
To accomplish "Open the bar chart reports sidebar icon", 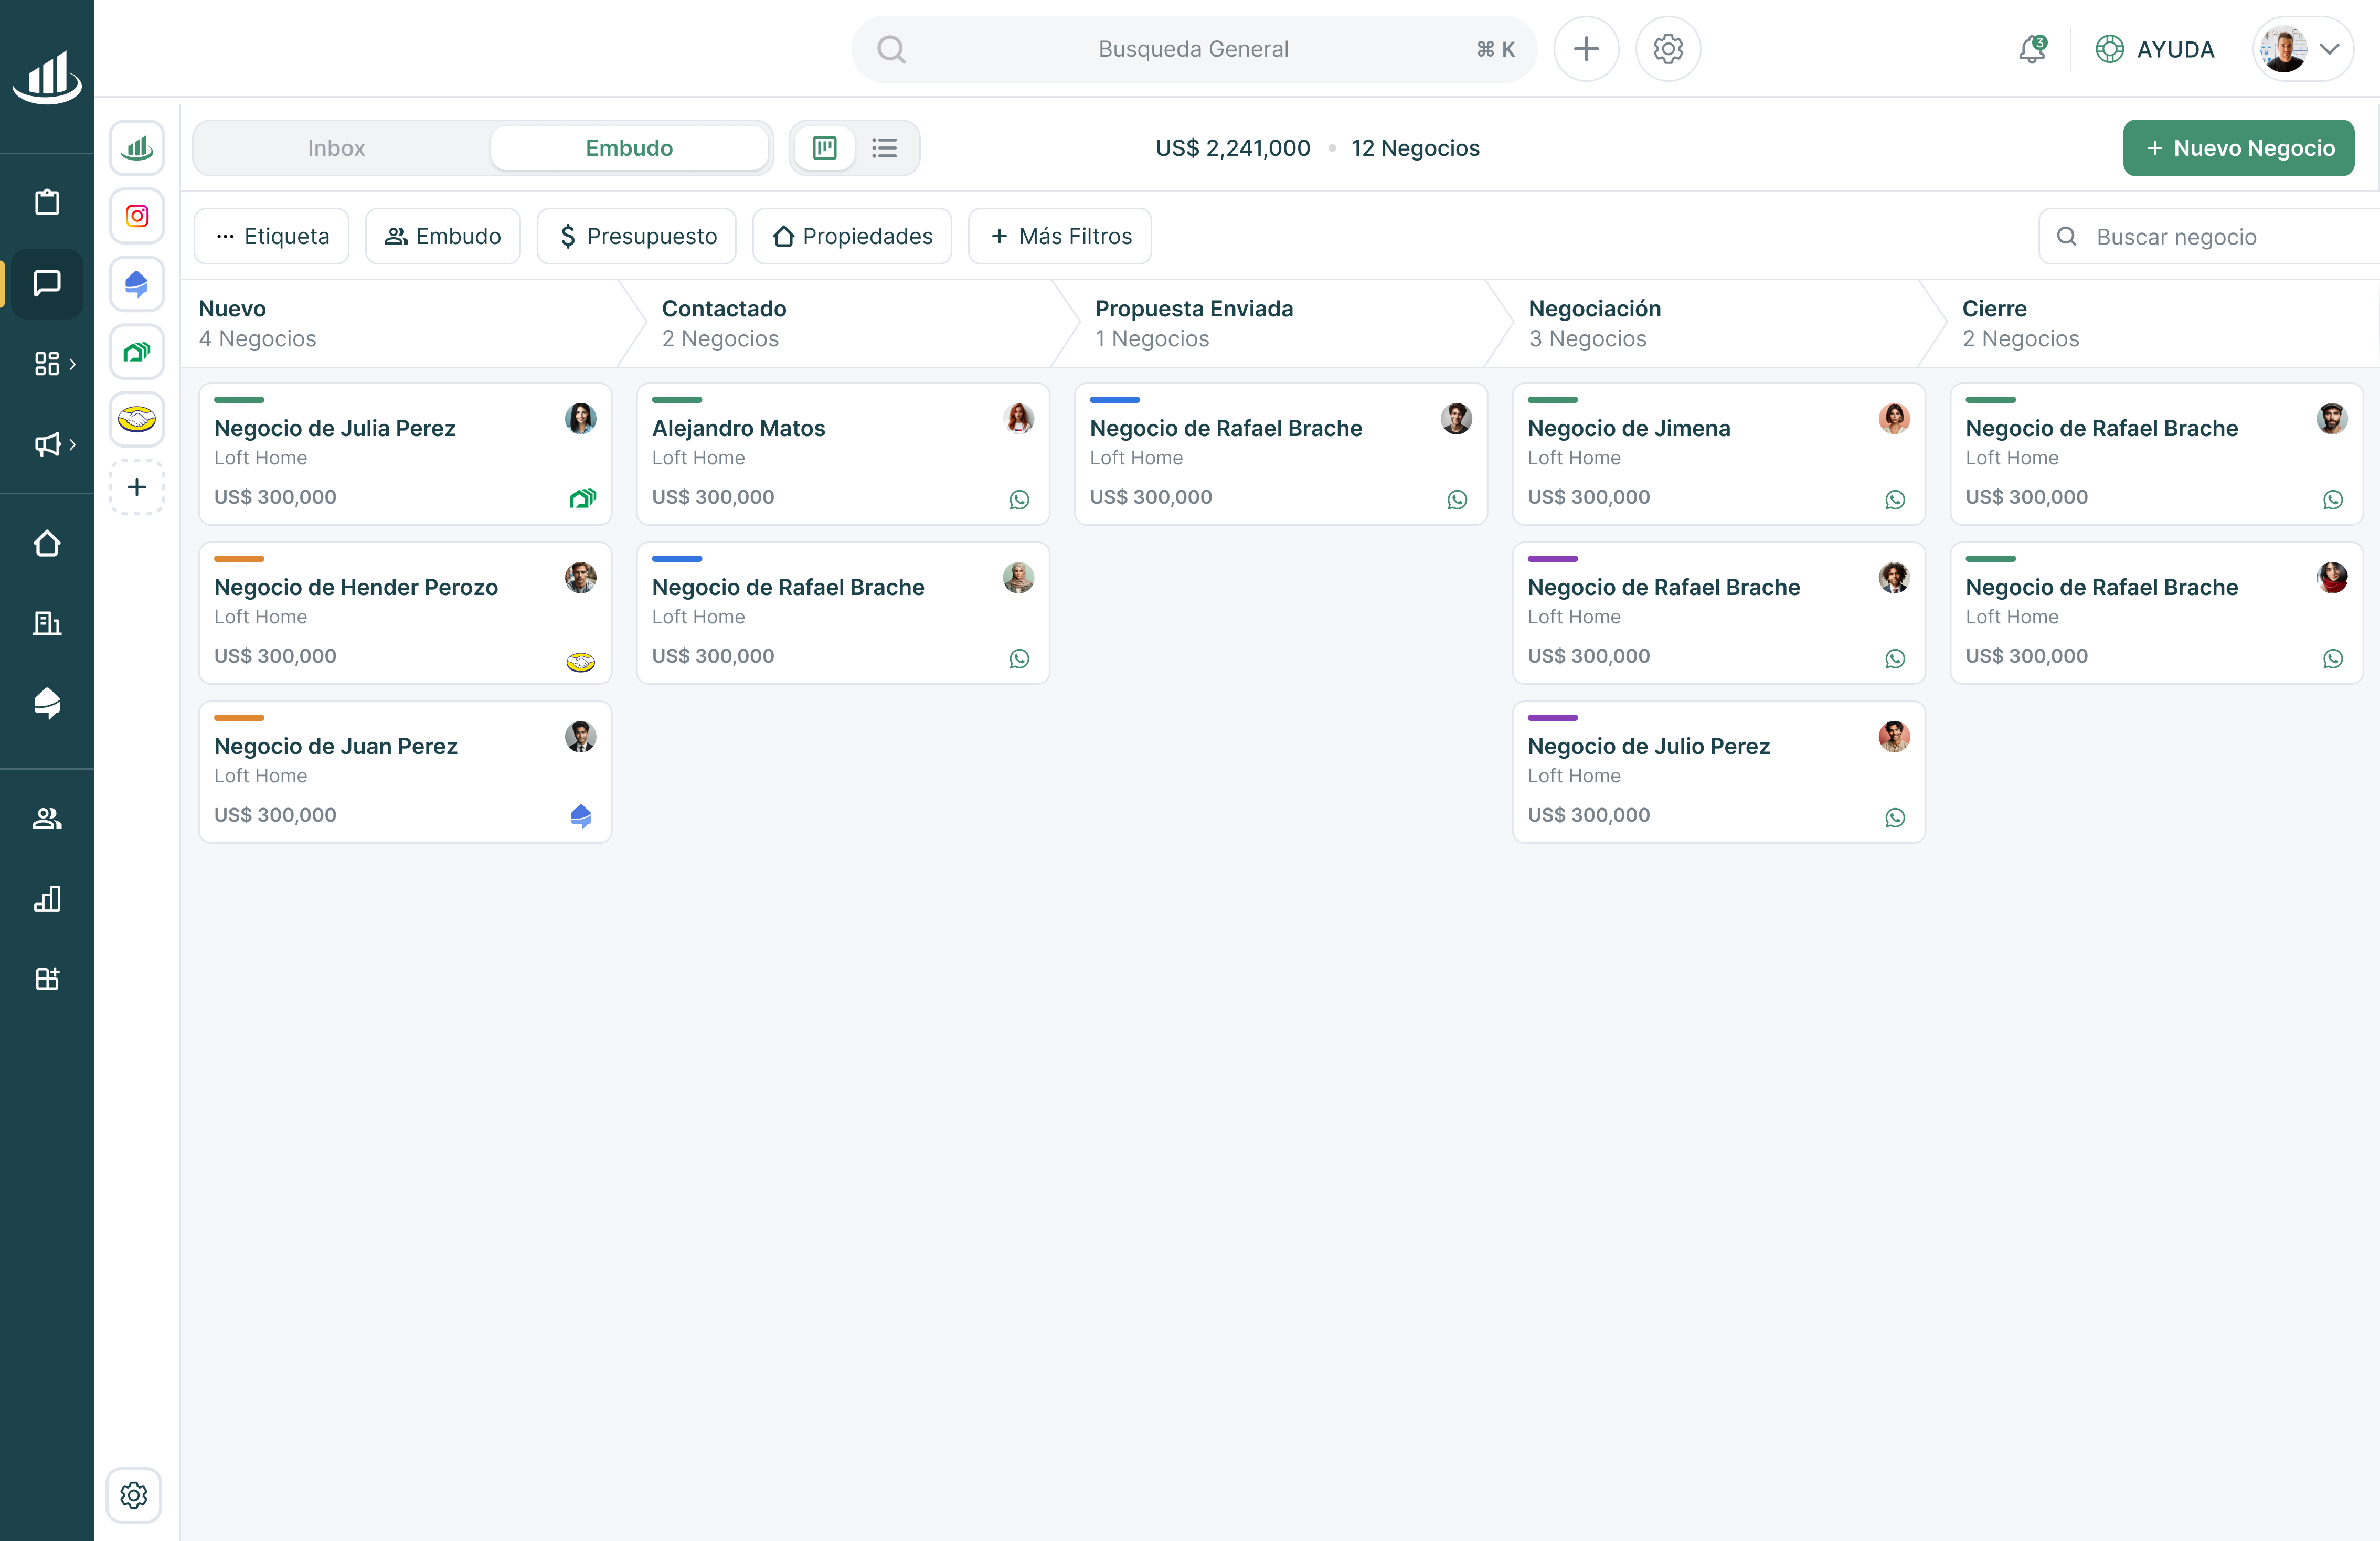I will pos(46,899).
